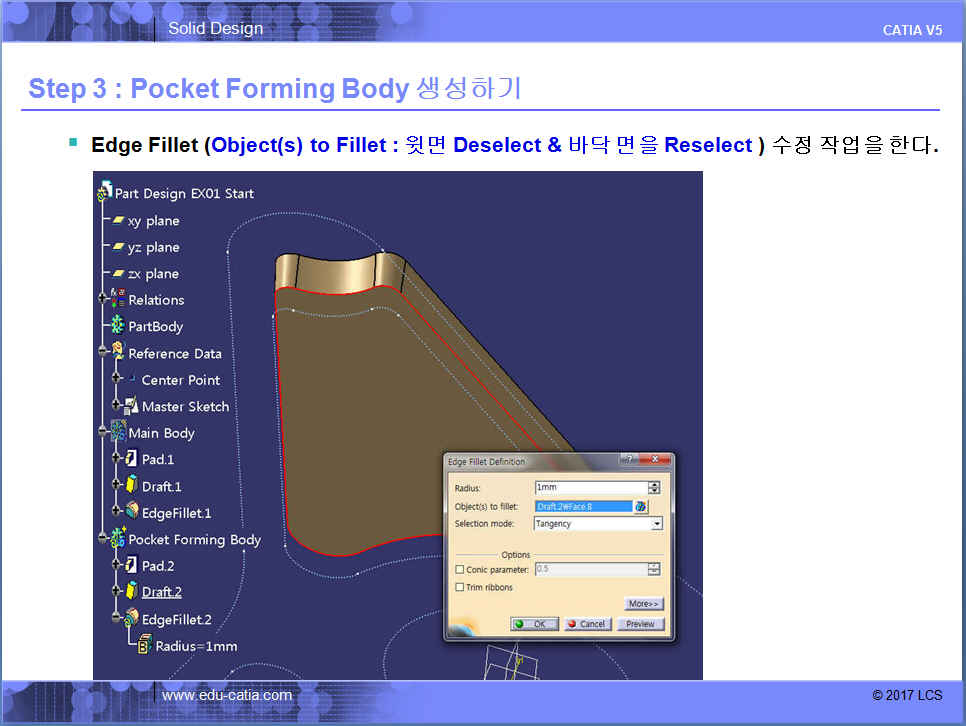Select Radius=1mm parameter in tree
This screenshot has width=966, height=726.
(196, 646)
